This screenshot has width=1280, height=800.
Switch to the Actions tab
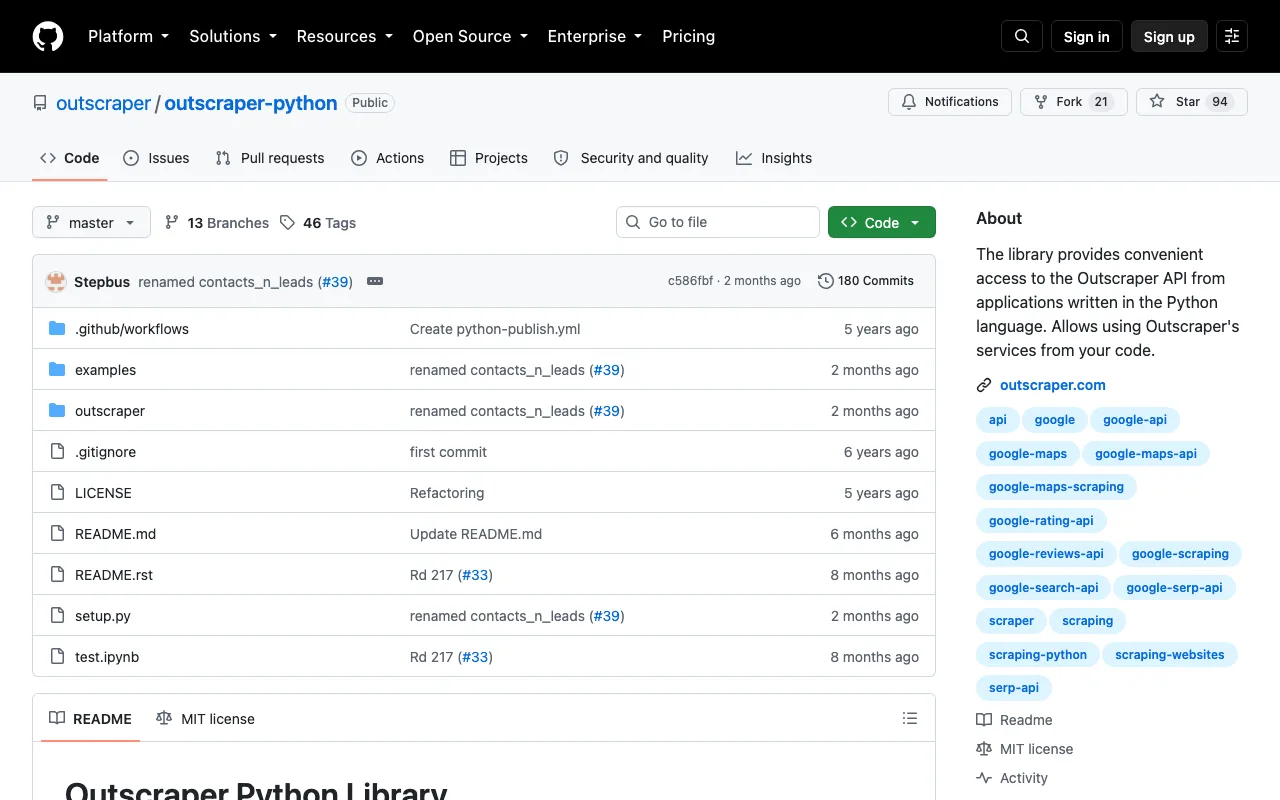pos(388,158)
